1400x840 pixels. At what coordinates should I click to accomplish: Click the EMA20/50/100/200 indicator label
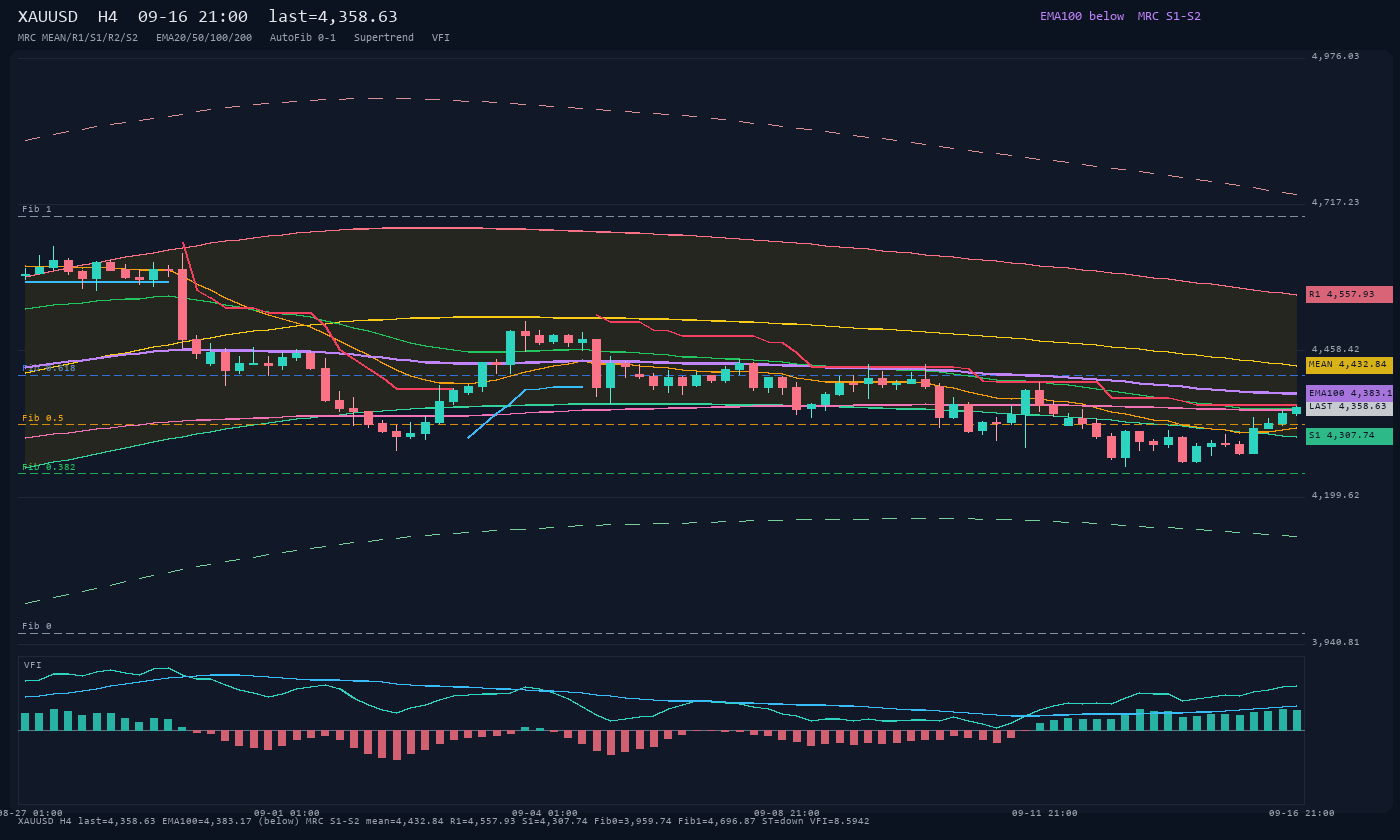pos(204,38)
